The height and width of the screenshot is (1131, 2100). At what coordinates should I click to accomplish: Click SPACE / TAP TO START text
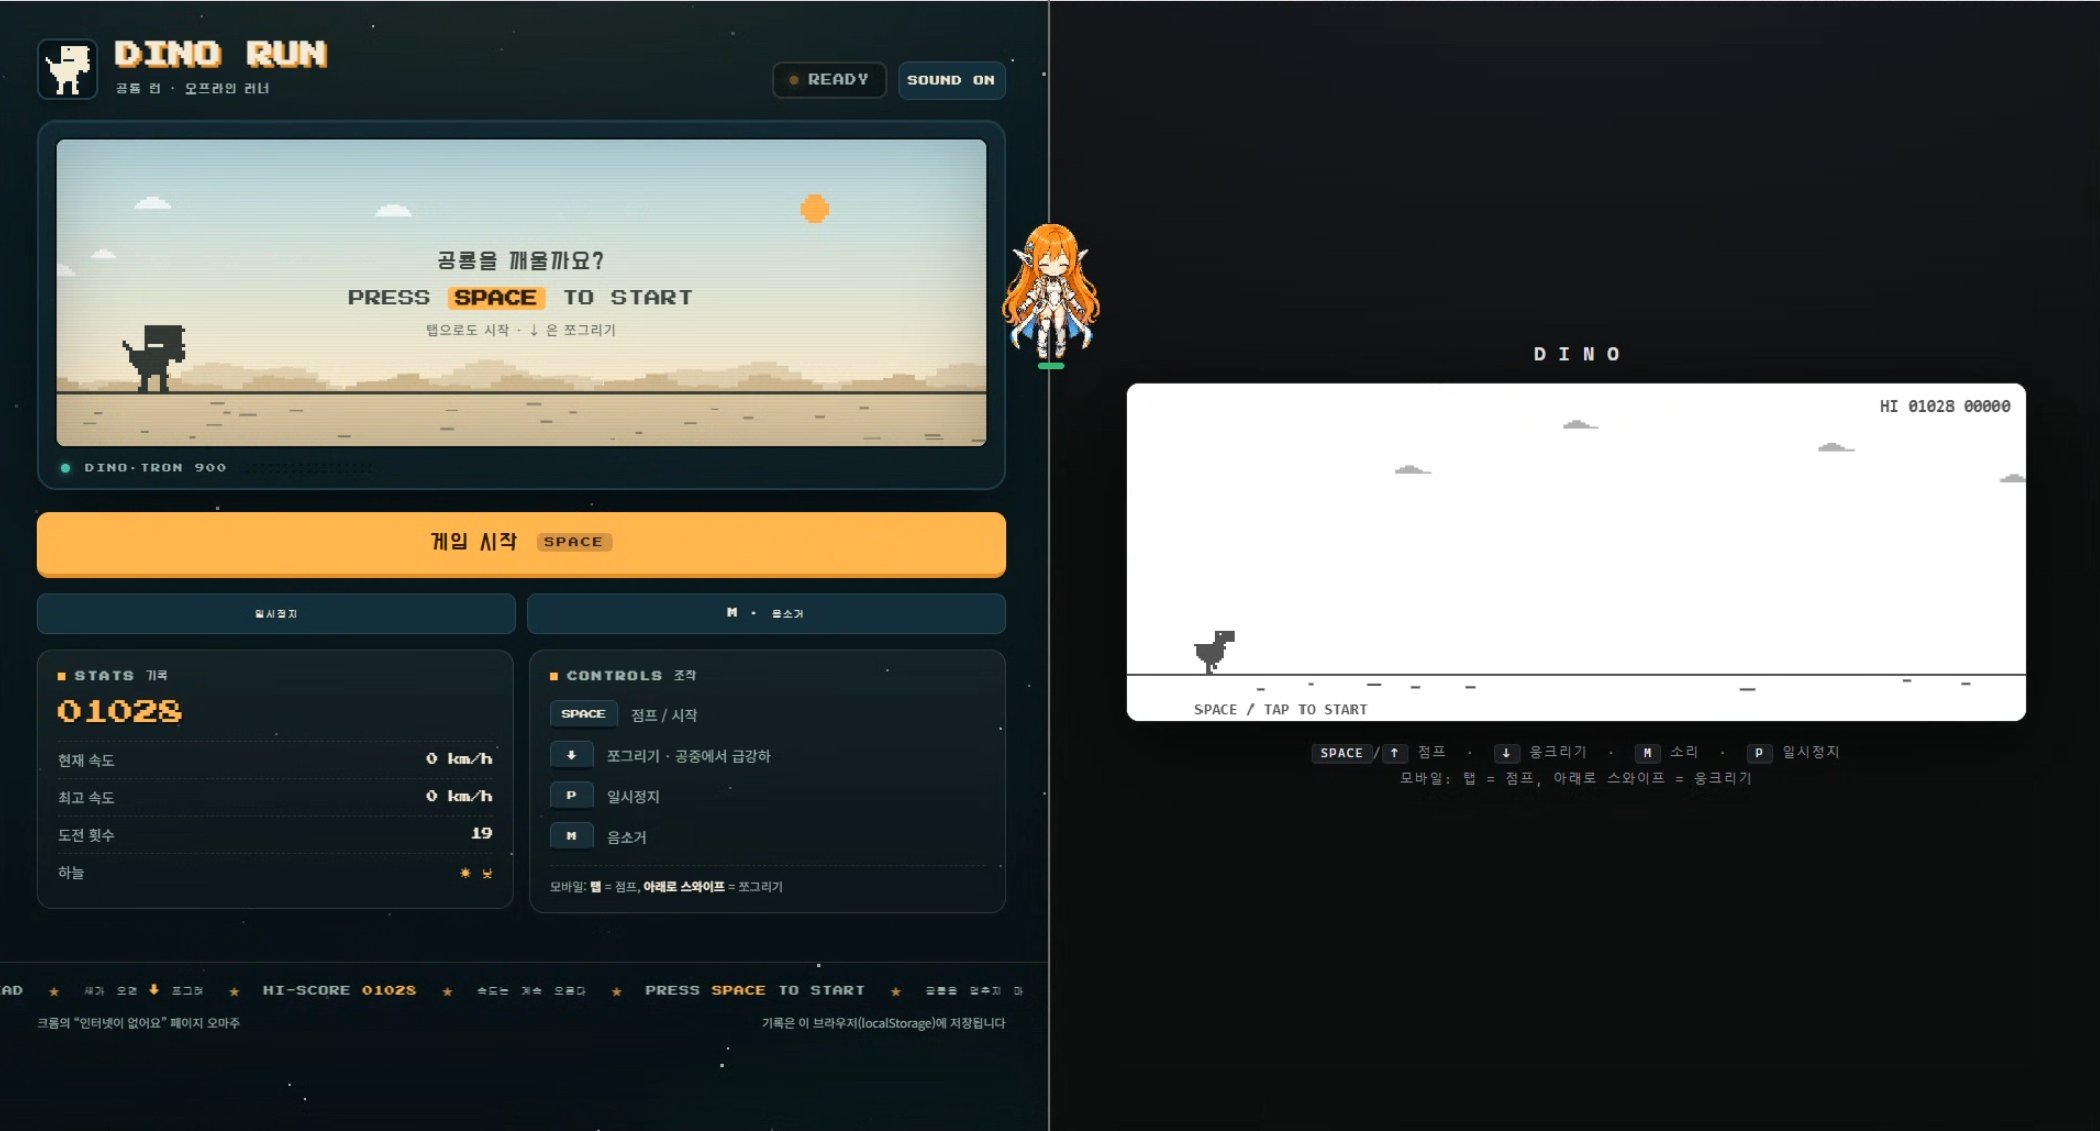click(1280, 709)
